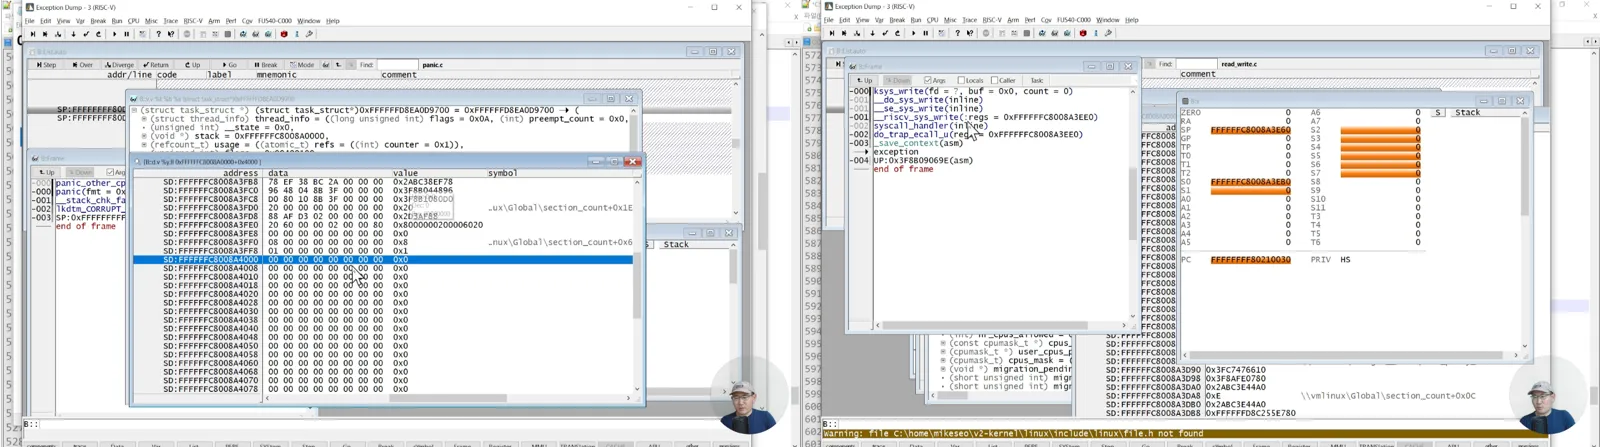Click the Task button in right Frame window
1600x447 pixels.
pyautogui.click(x=1037, y=80)
